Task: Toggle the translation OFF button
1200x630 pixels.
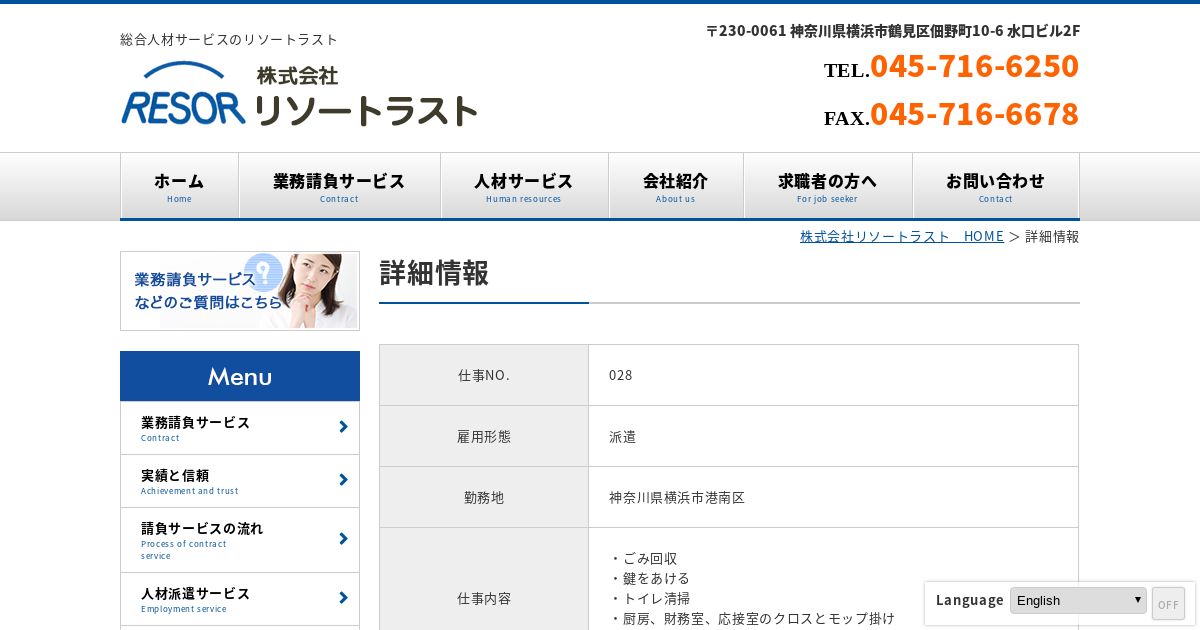Action: (1168, 604)
